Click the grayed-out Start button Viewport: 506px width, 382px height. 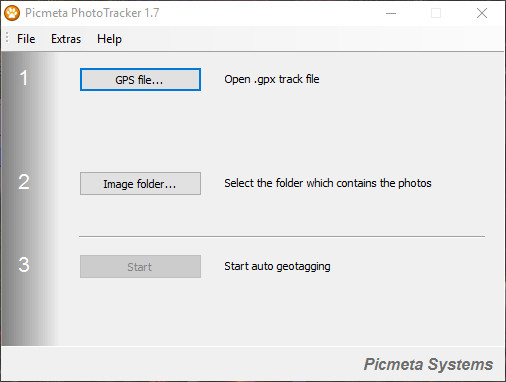coord(140,267)
